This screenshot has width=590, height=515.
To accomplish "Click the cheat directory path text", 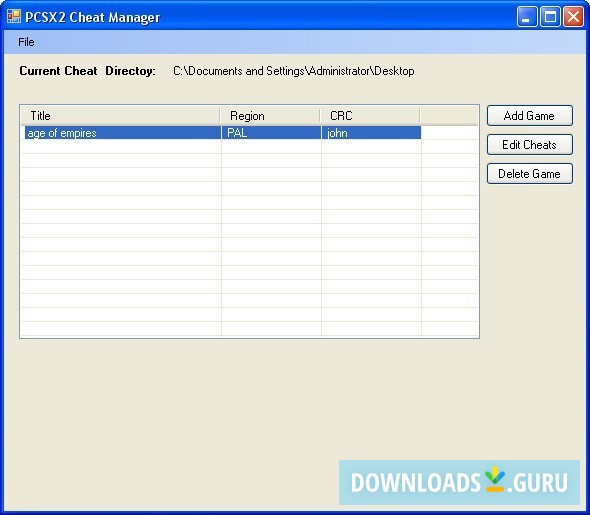I will 293,71.
